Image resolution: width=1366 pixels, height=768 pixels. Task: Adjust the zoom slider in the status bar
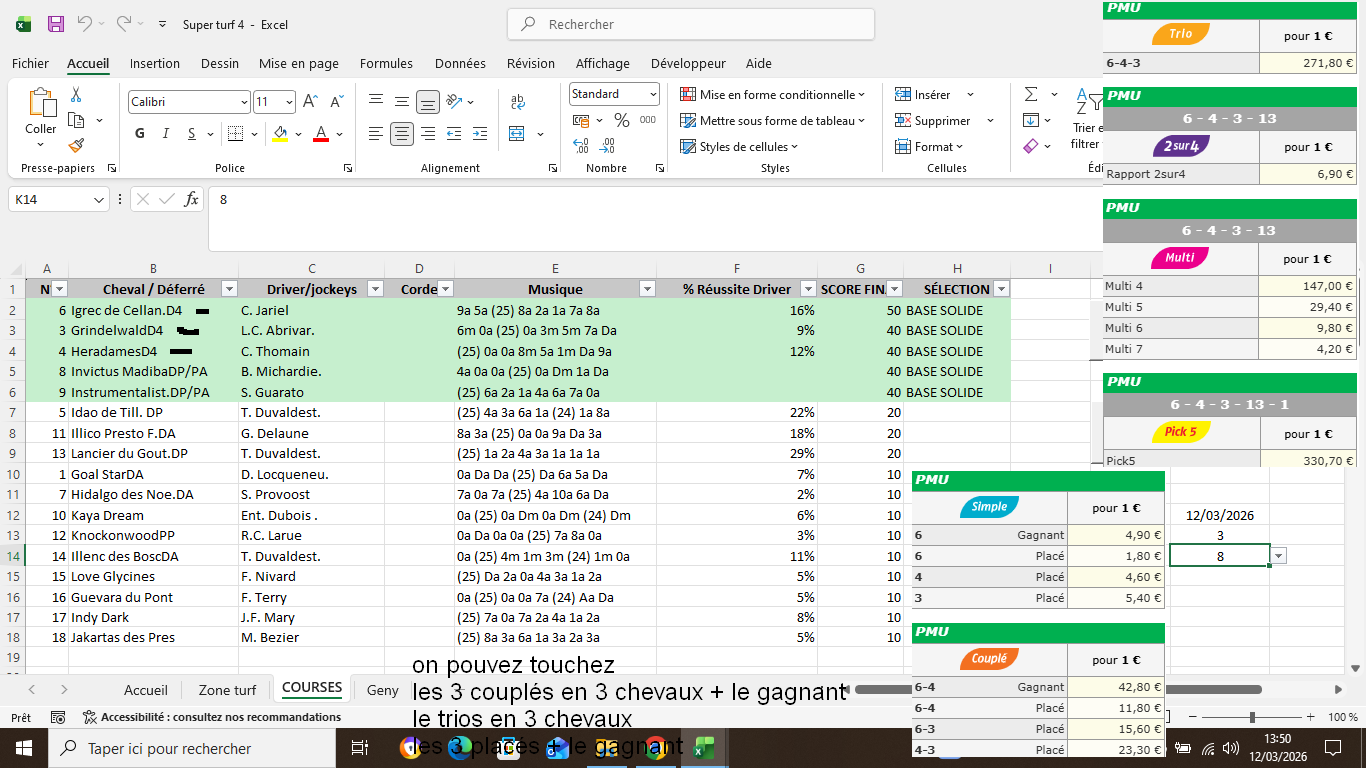pos(1252,717)
